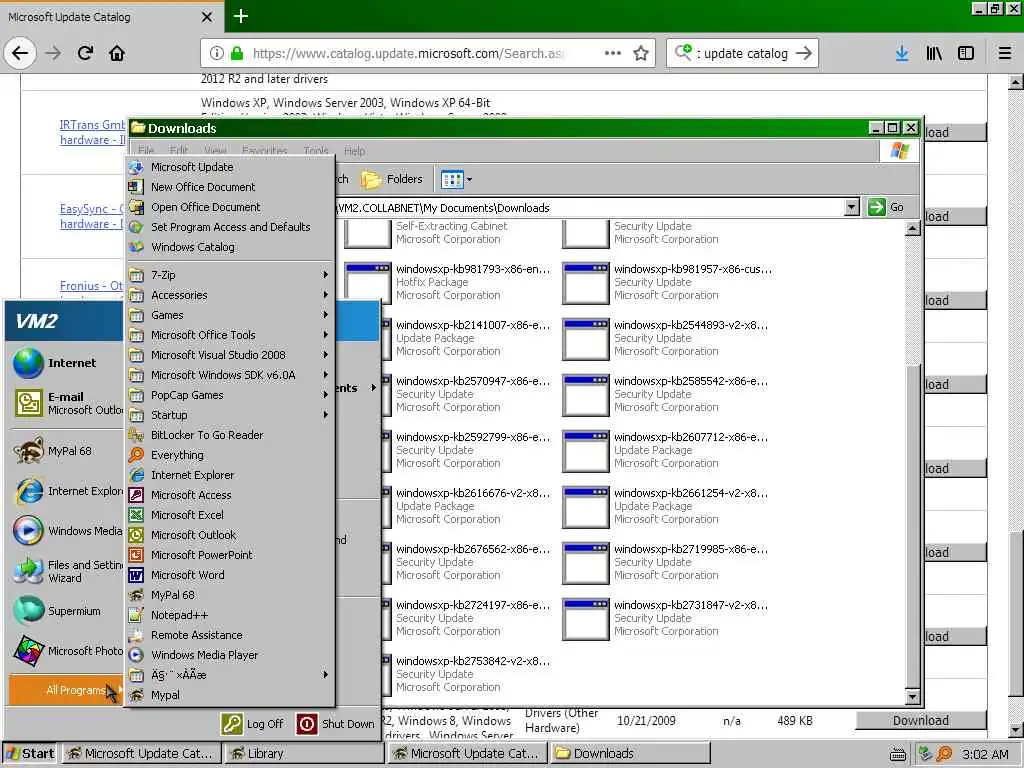Screen dimensions: 1024x768
Task: Switch to Library taskbar button
Action: [304, 754]
